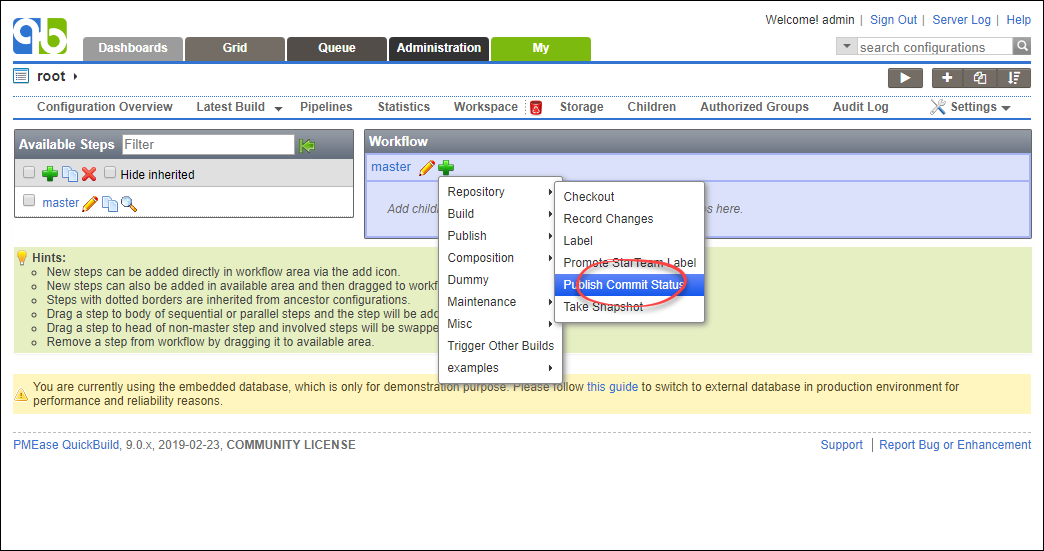The height and width of the screenshot is (551, 1044).
Task: Open the My tab
Action: click(x=541, y=49)
